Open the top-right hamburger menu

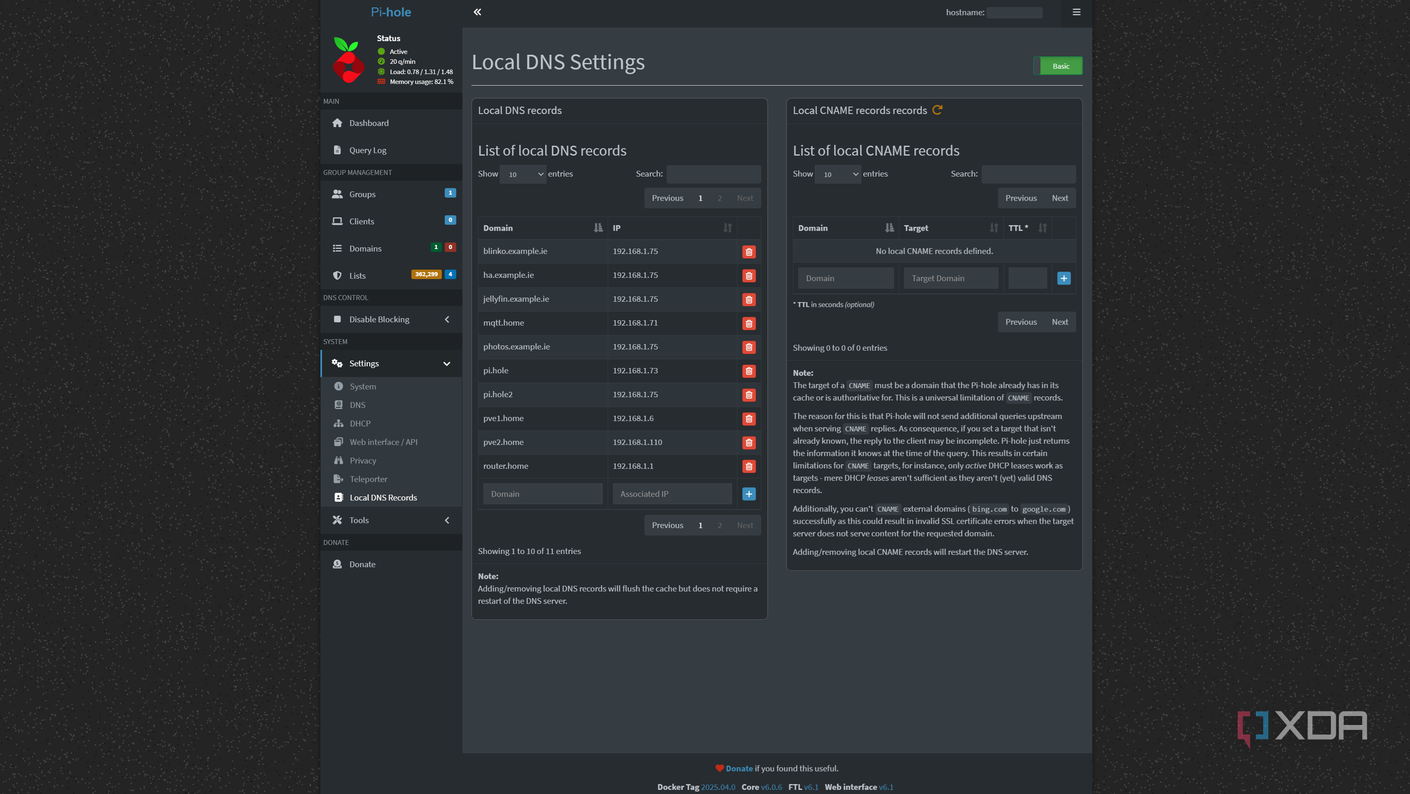pyautogui.click(x=1076, y=12)
